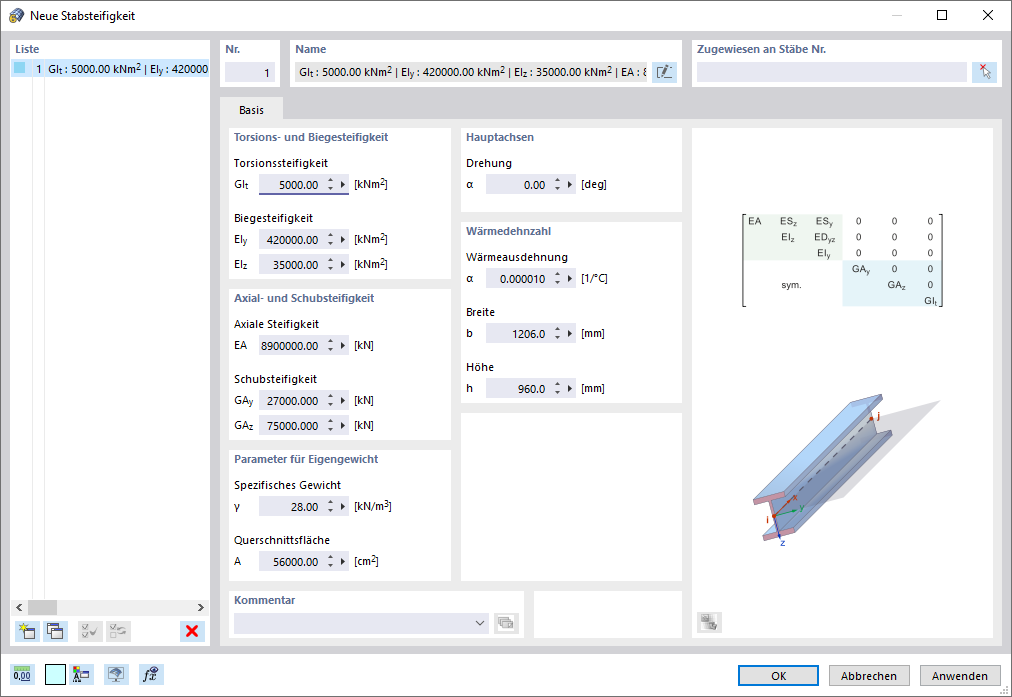1012x697 pixels.
Task: Click the Breite b spinner of 1206.0
Action: pyautogui.click(x=558, y=334)
